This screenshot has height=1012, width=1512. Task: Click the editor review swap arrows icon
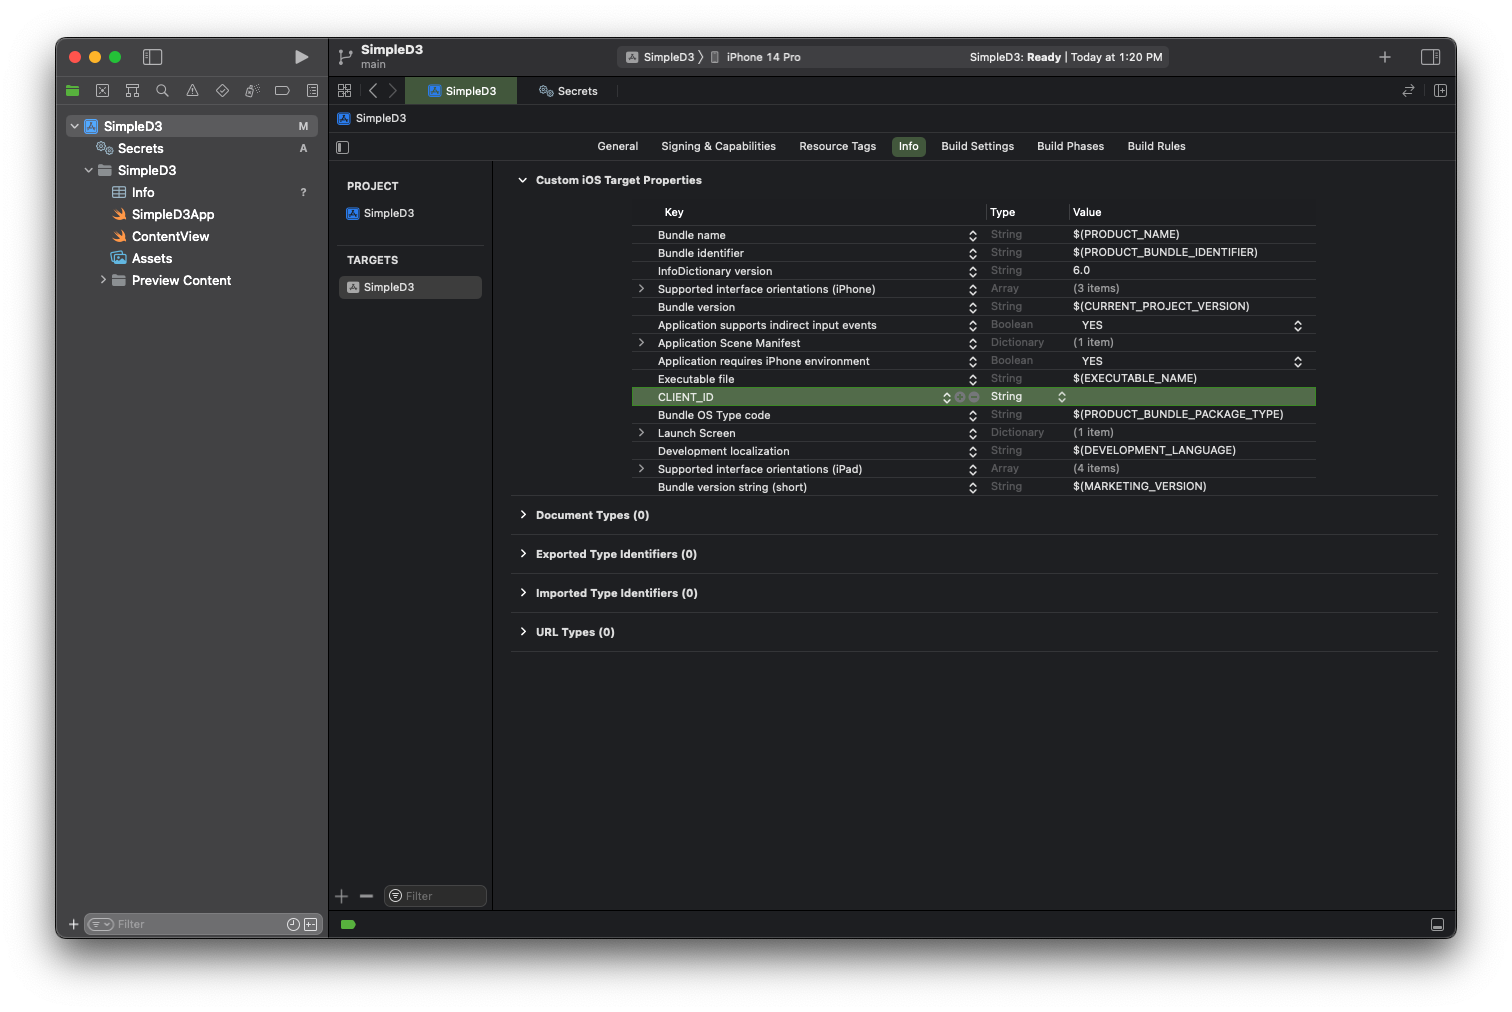pos(1408,91)
